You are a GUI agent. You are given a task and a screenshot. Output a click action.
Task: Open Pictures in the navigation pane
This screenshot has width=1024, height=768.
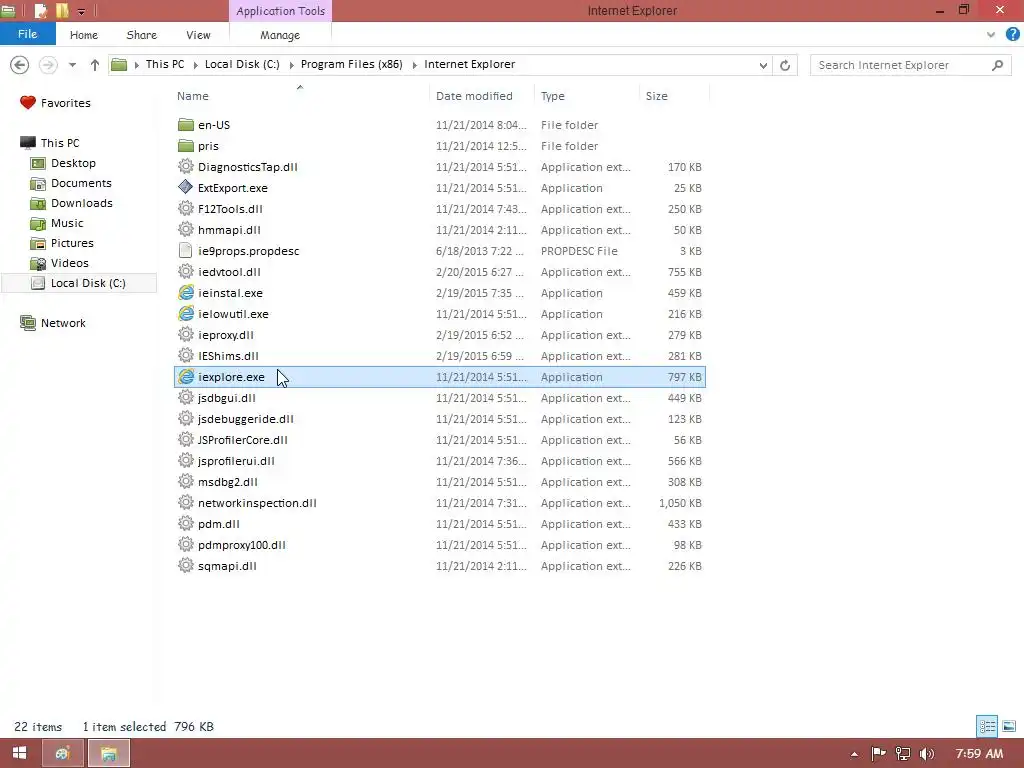(72, 243)
